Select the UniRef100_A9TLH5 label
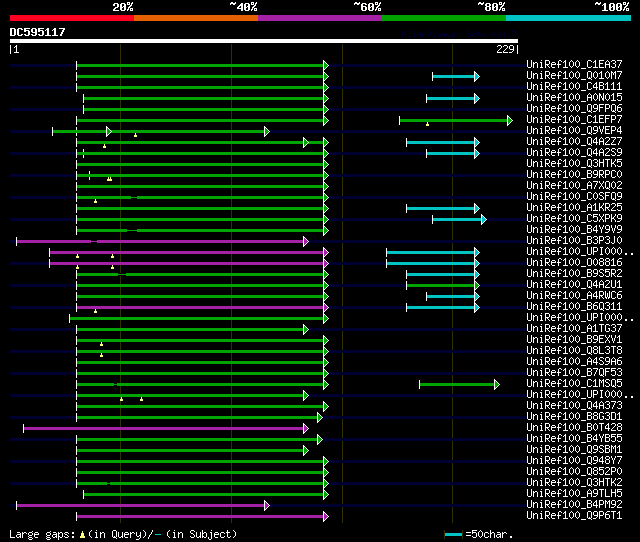Viewport: 640px width, 542px height. tap(574, 494)
